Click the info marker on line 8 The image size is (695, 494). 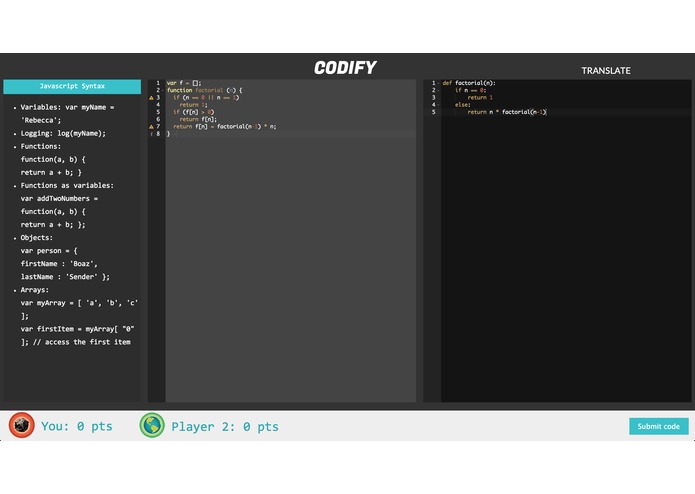pyautogui.click(x=152, y=134)
